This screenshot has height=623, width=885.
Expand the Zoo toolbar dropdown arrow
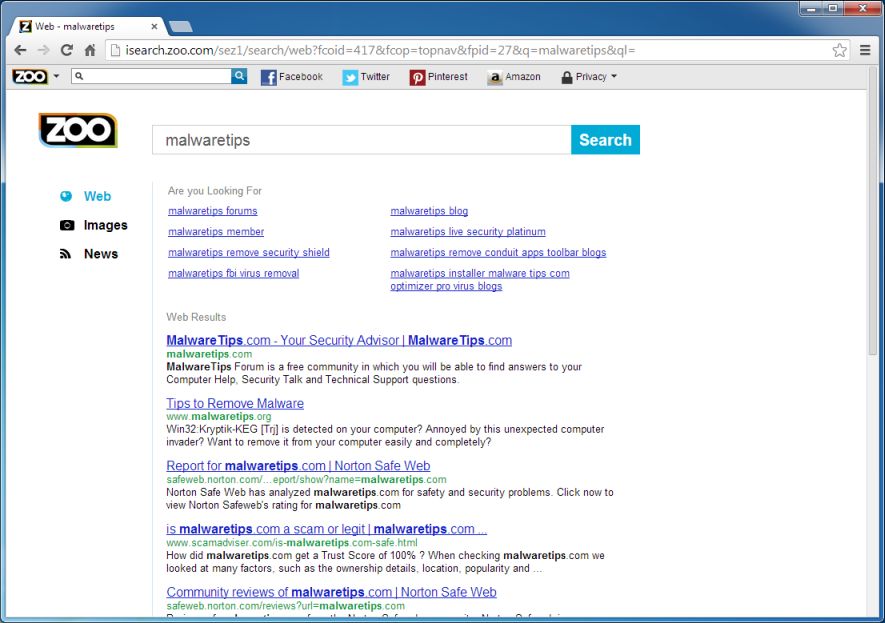[x=56, y=76]
